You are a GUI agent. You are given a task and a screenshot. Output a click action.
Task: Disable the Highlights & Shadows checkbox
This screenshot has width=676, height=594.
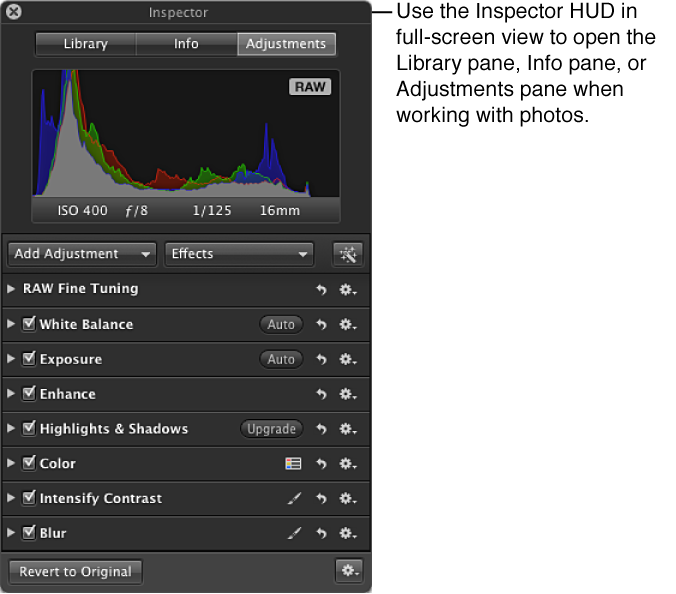[x=29, y=428]
